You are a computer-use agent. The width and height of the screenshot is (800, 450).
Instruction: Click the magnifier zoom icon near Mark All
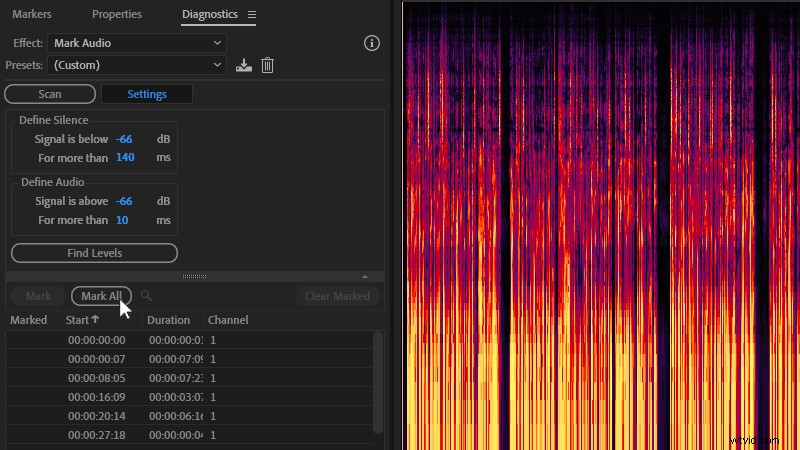pyautogui.click(x=146, y=295)
